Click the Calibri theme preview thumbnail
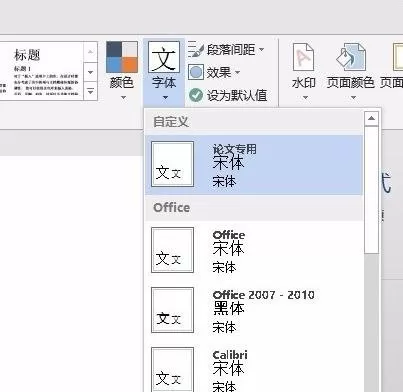The width and height of the screenshot is (403, 392). [x=172, y=369]
